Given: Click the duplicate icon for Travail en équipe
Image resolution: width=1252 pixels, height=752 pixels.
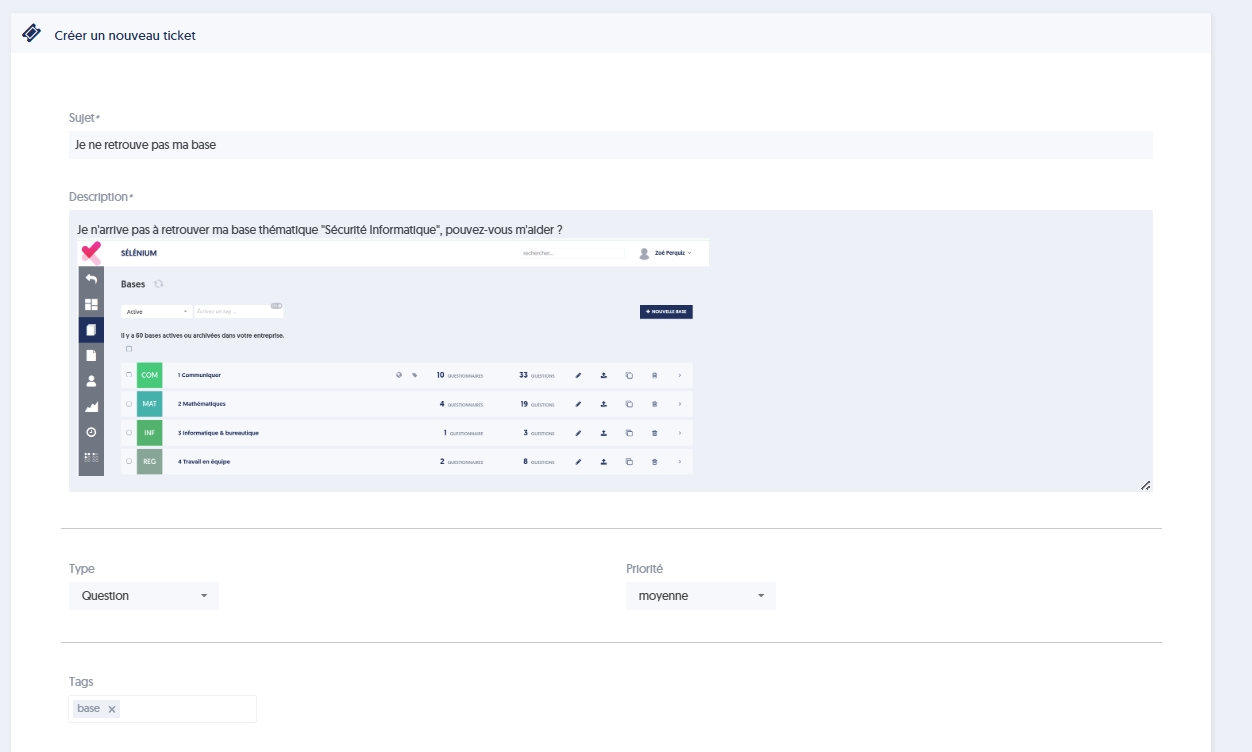Looking at the screenshot, I should point(629,461).
